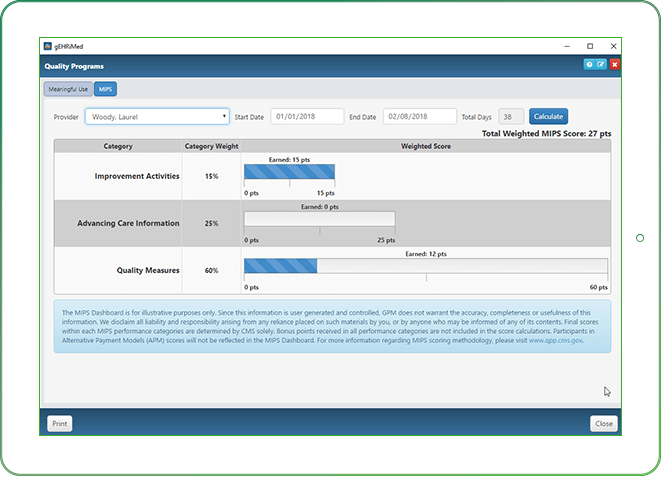Click the Start Date field
The height and width of the screenshot is (477, 661).
click(x=305, y=117)
